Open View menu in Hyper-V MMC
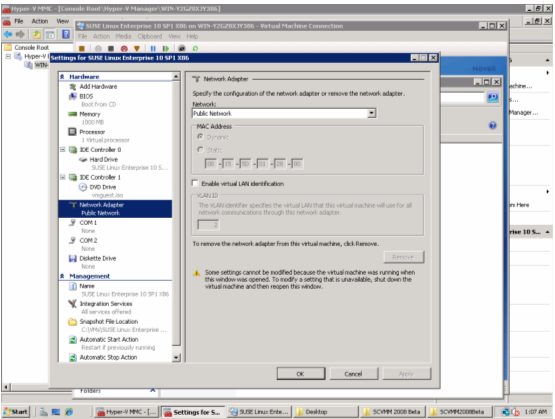The image size is (555, 419). 63,21
